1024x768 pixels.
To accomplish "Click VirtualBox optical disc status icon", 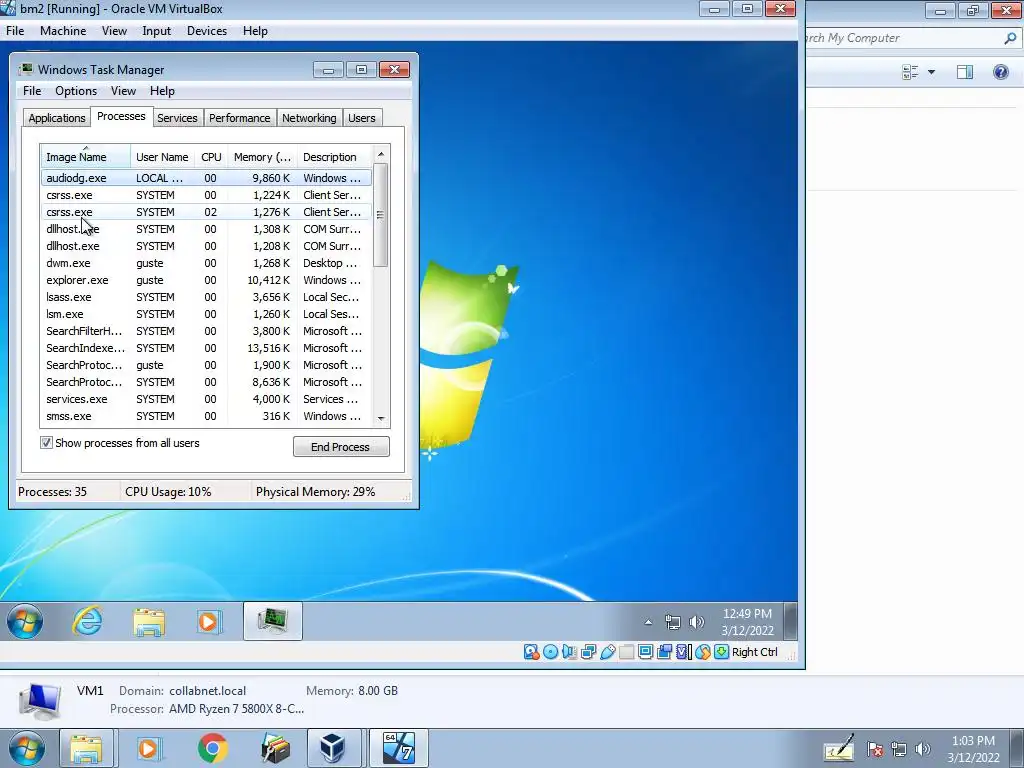I will (551, 652).
